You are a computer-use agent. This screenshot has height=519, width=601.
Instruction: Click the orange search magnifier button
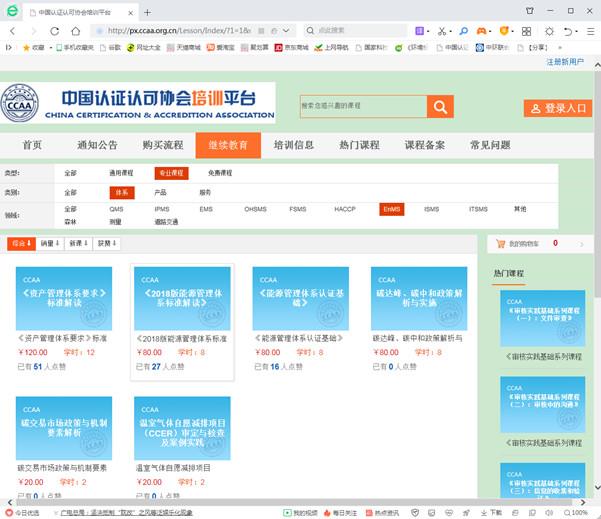pos(440,107)
